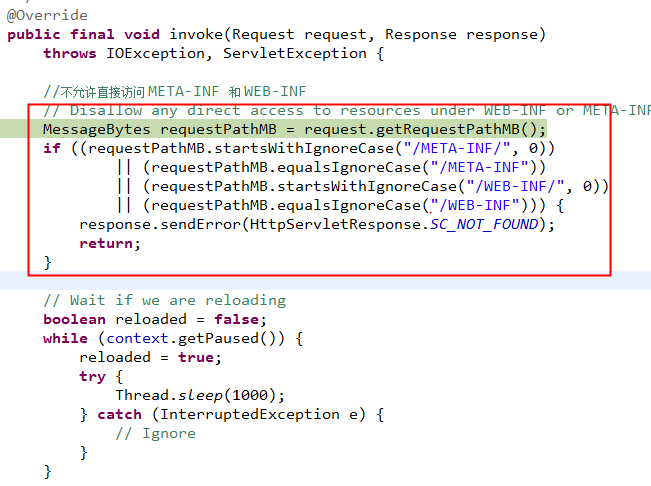Click the @Override annotation
The image size is (651, 486).
tap(47, 15)
